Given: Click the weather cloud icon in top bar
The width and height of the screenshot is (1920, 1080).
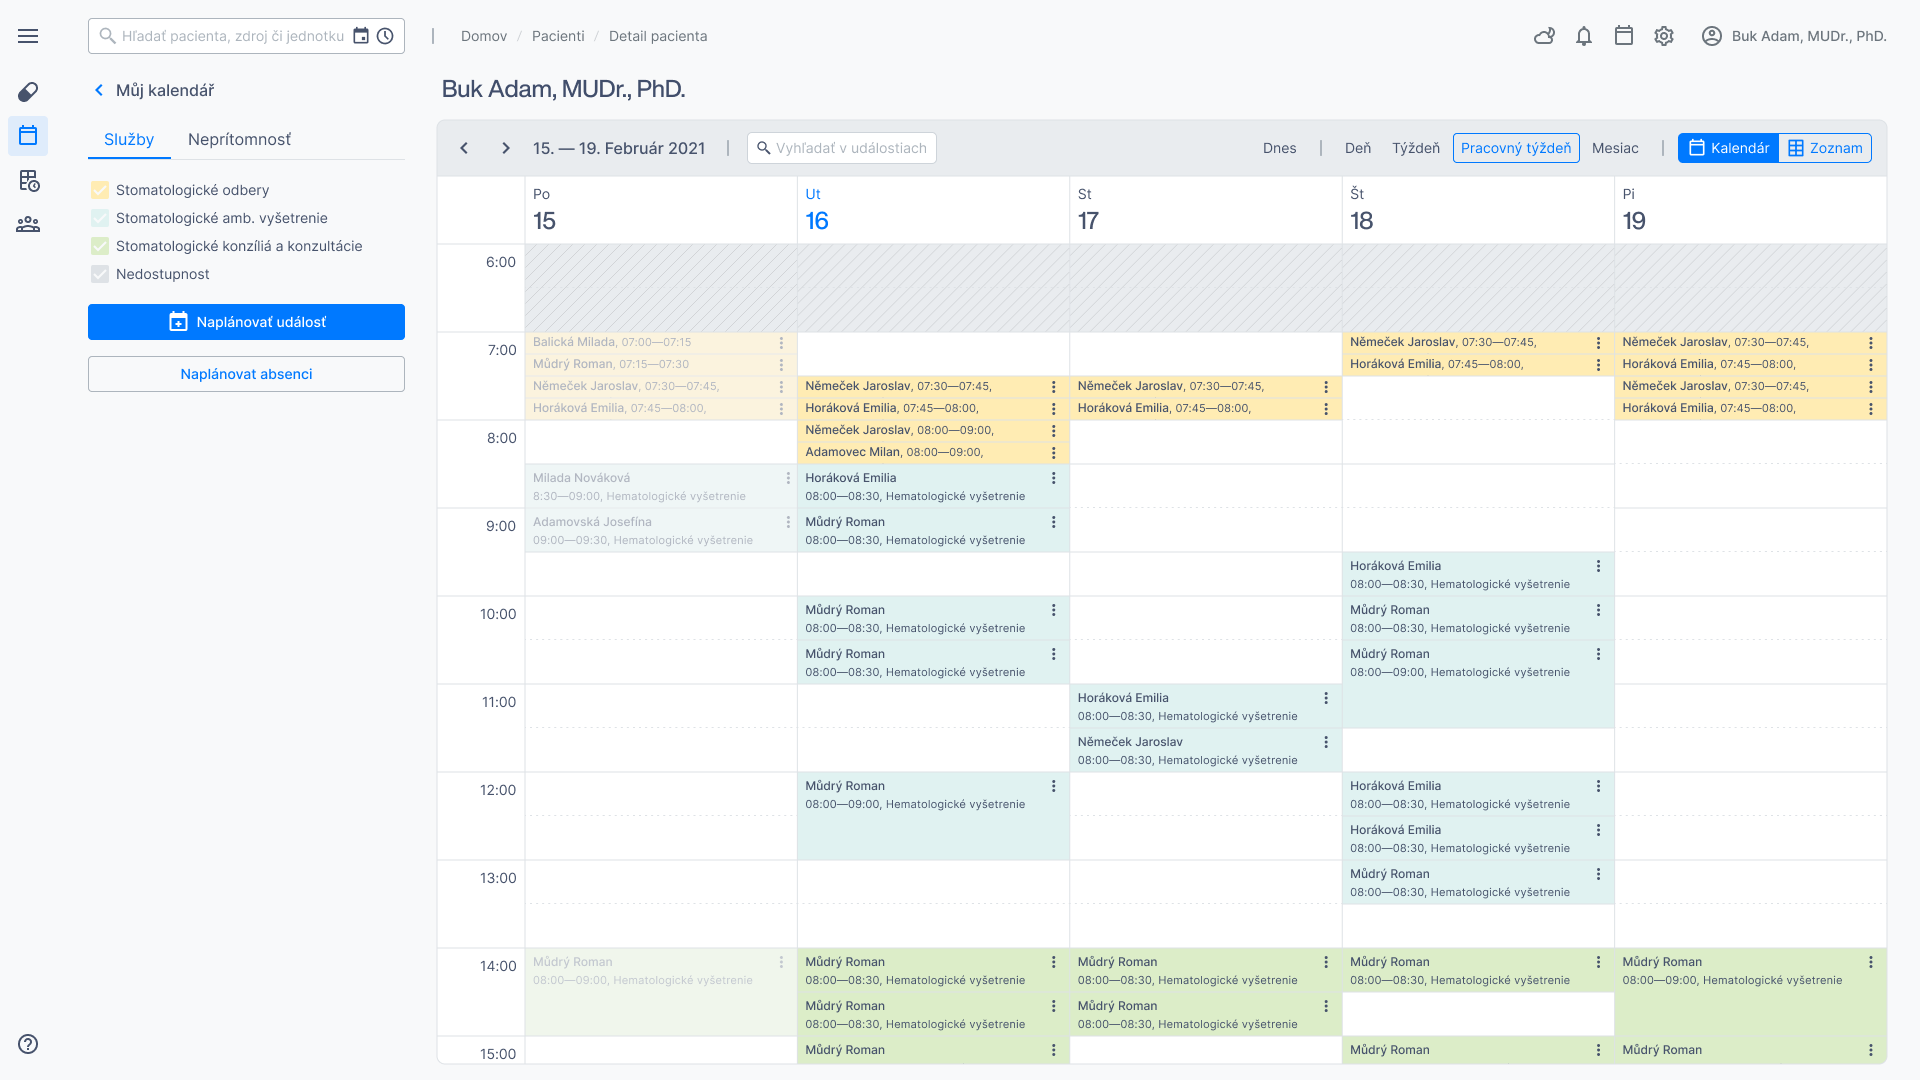Looking at the screenshot, I should [x=1544, y=36].
